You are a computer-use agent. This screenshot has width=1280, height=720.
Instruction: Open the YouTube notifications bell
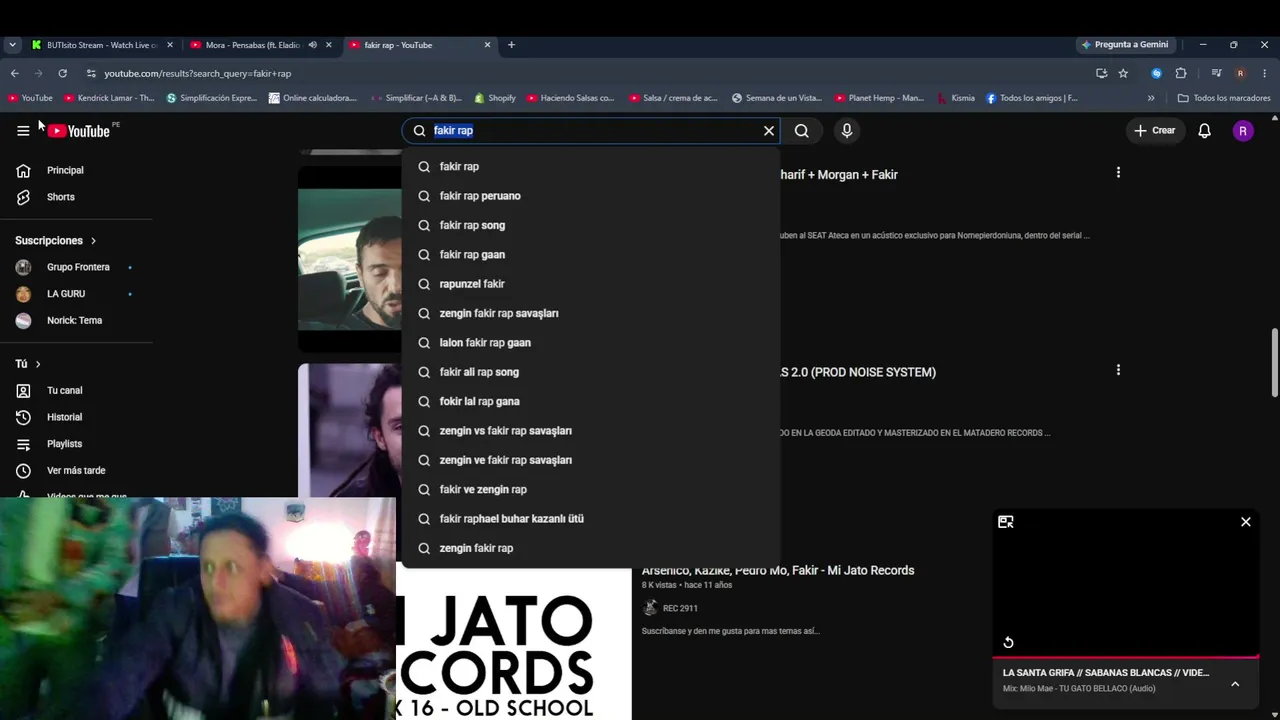(x=1205, y=131)
